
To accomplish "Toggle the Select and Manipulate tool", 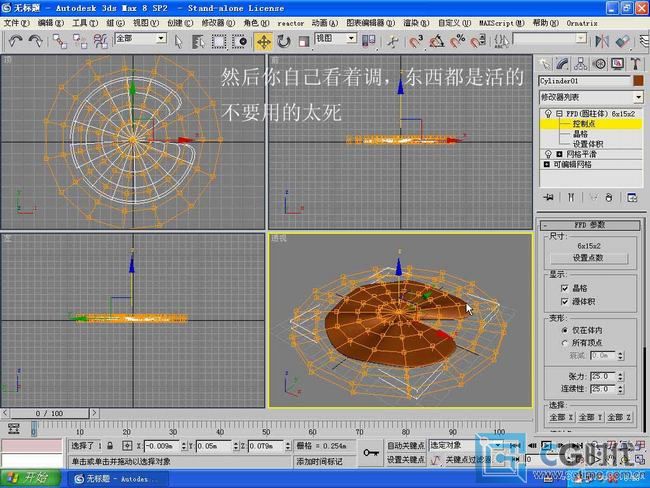I will click(x=393, y=41).
